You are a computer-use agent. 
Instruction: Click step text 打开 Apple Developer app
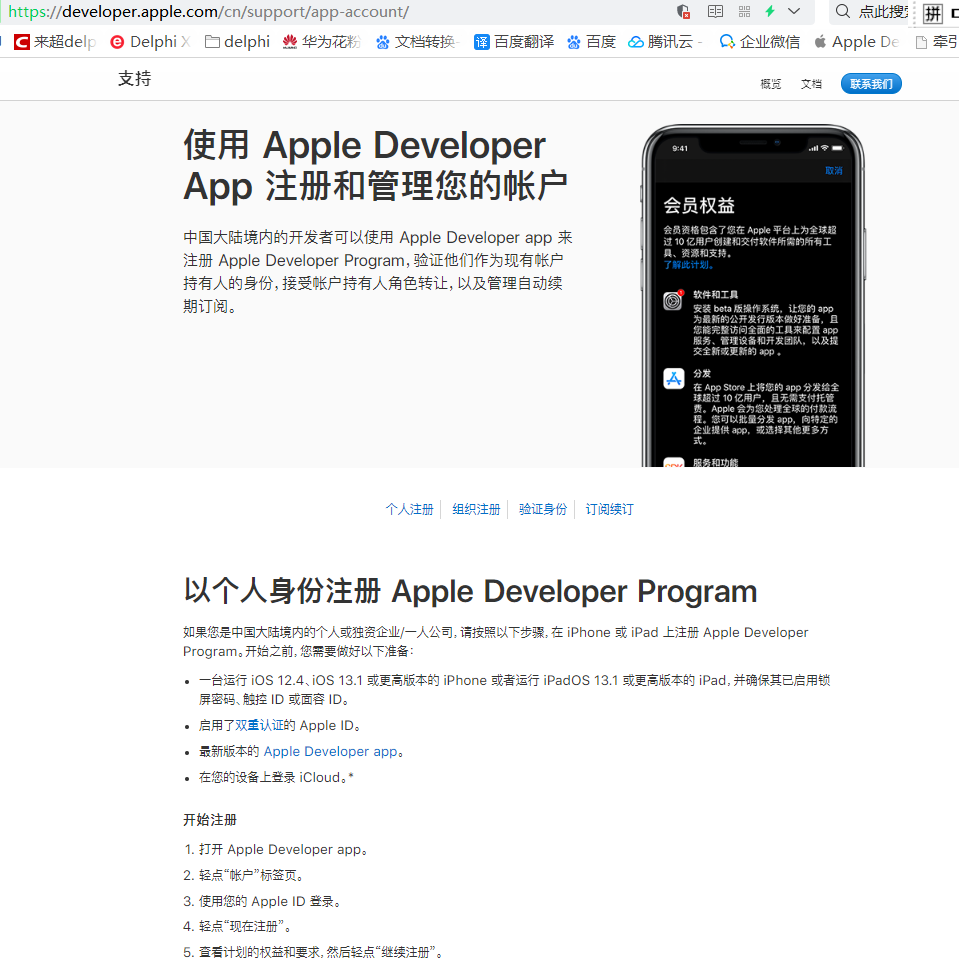[x=284, y=849]
